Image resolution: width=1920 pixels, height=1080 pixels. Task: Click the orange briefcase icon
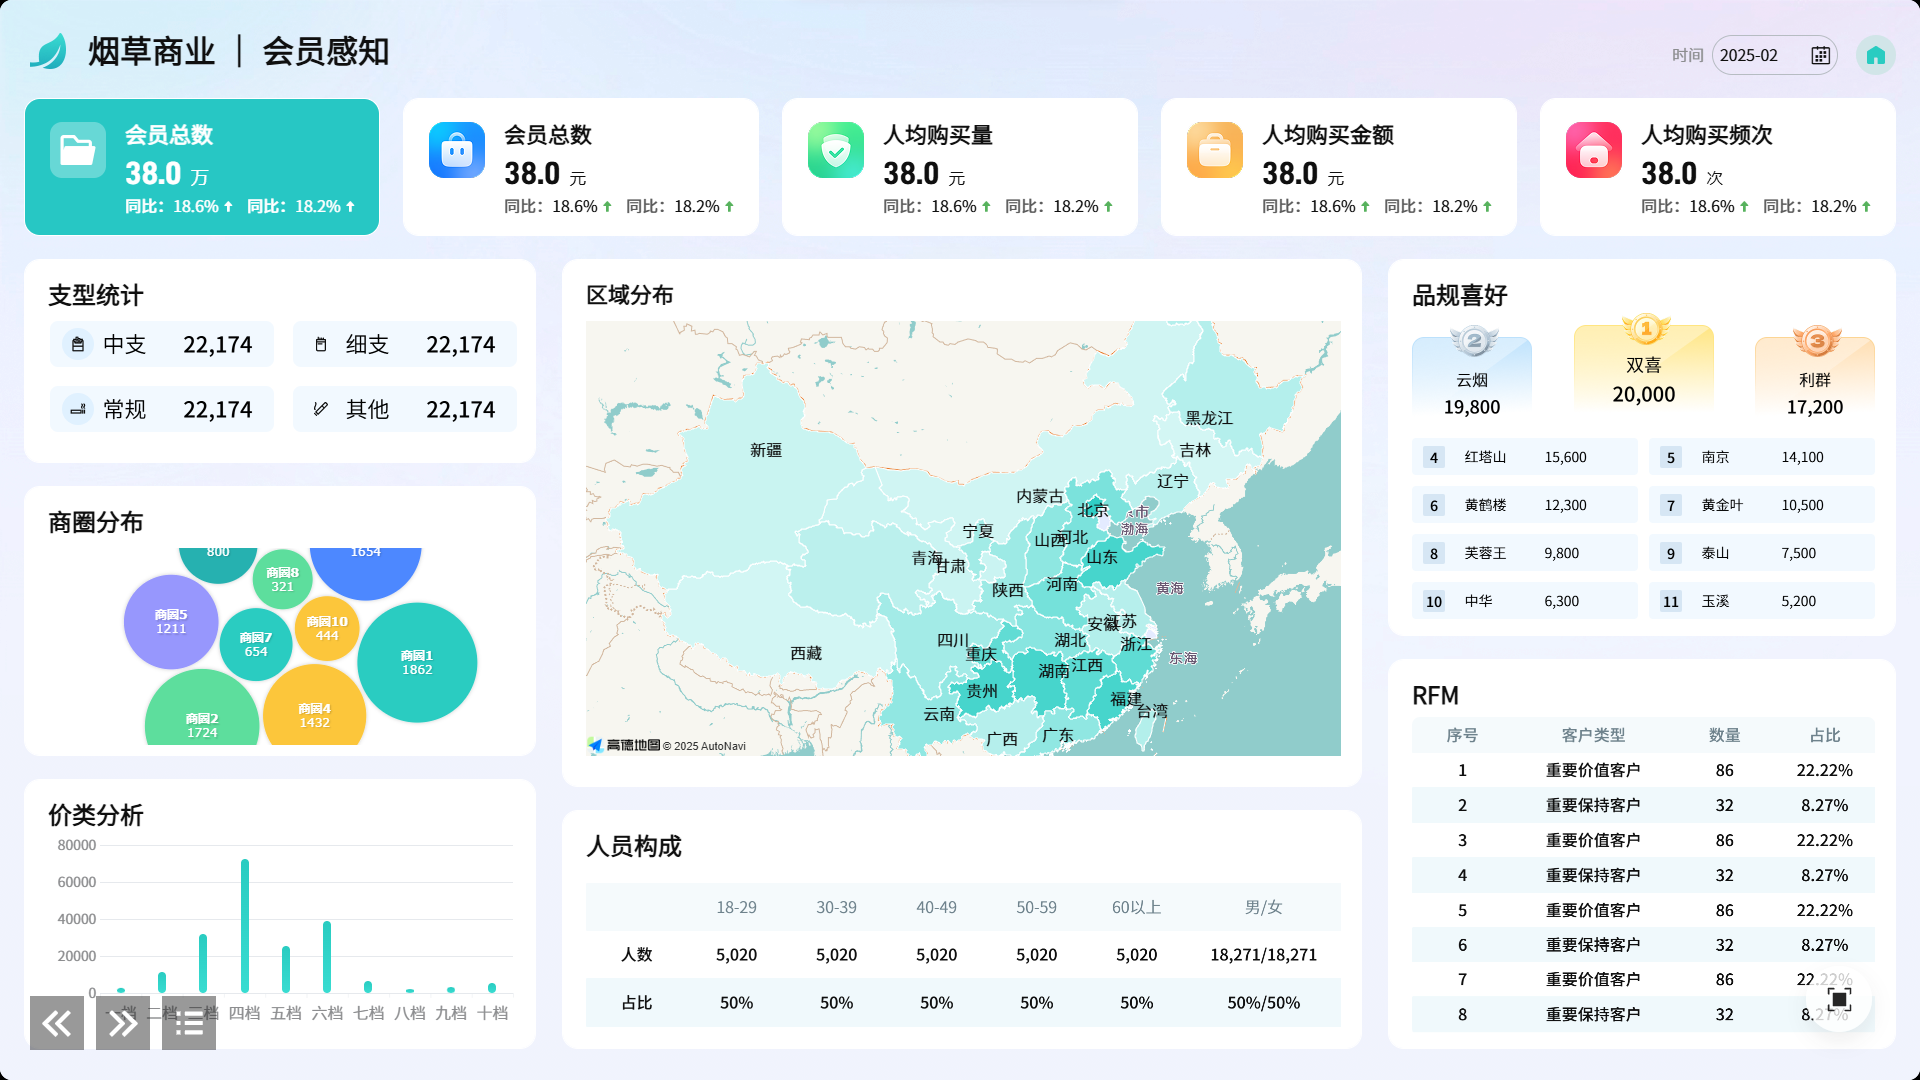click(1215, 151)
